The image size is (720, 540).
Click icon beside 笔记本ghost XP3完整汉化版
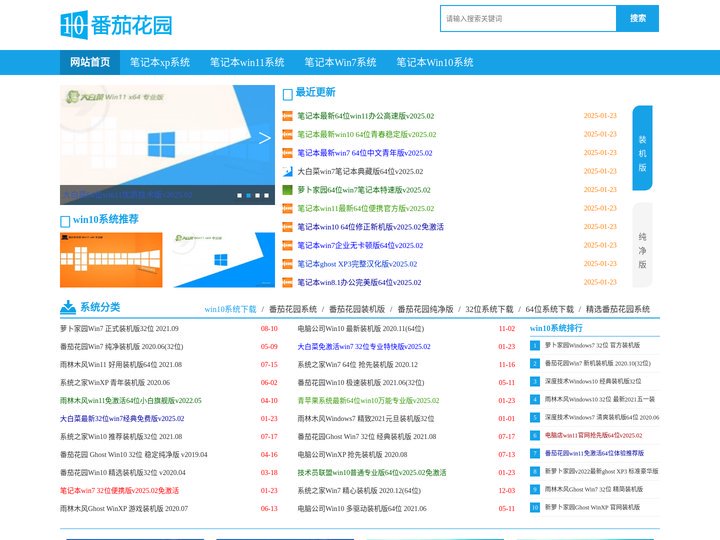click(287, 264)
